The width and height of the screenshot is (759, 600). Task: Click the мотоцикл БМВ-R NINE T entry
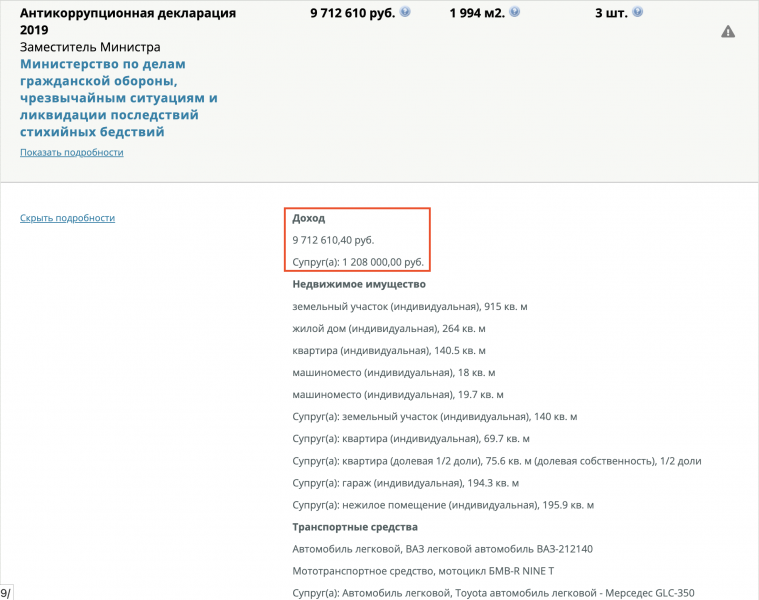click(423, 571)
